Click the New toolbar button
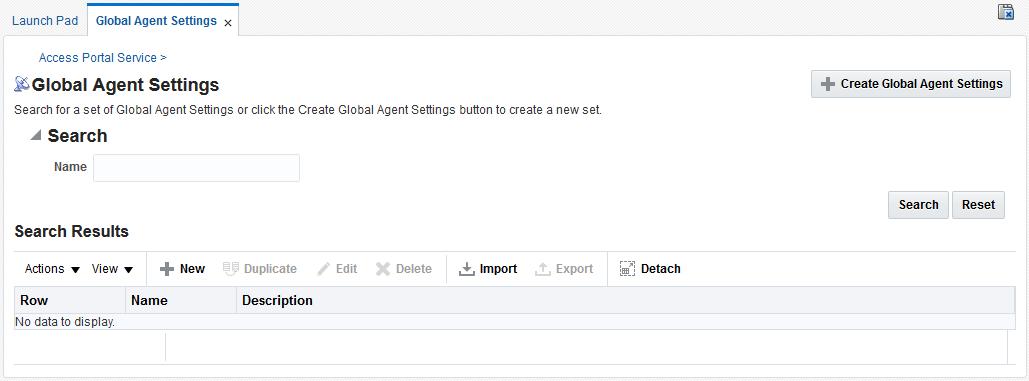Screen dimensions: 1029x381 point(182,269)
